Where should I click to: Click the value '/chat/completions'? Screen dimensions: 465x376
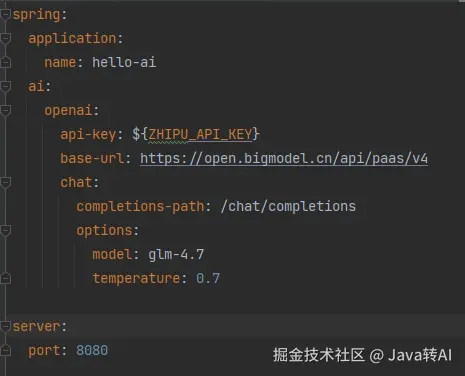[x=288, y=207]
